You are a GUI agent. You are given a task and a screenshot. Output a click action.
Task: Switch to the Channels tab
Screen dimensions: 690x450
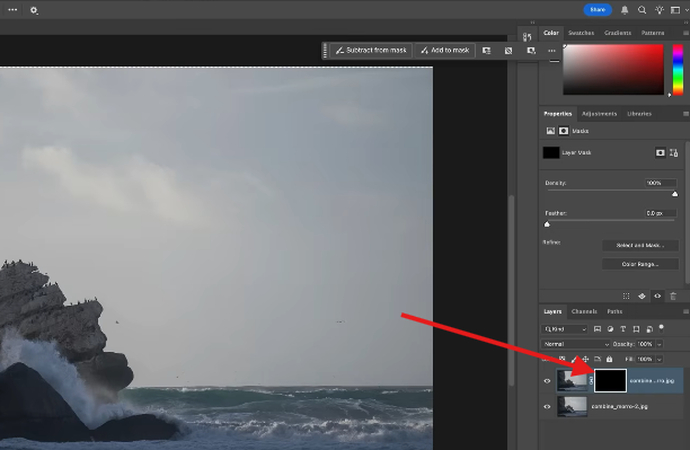tap(585, 311)
